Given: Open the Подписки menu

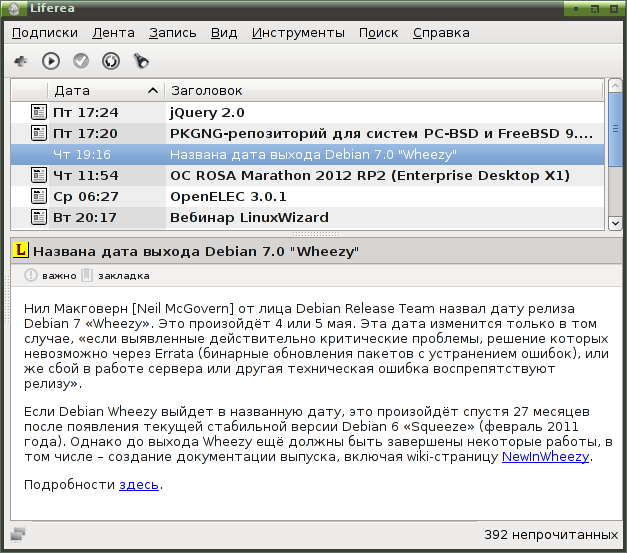Looking at the screenshot, I should (x=45, y=33).
